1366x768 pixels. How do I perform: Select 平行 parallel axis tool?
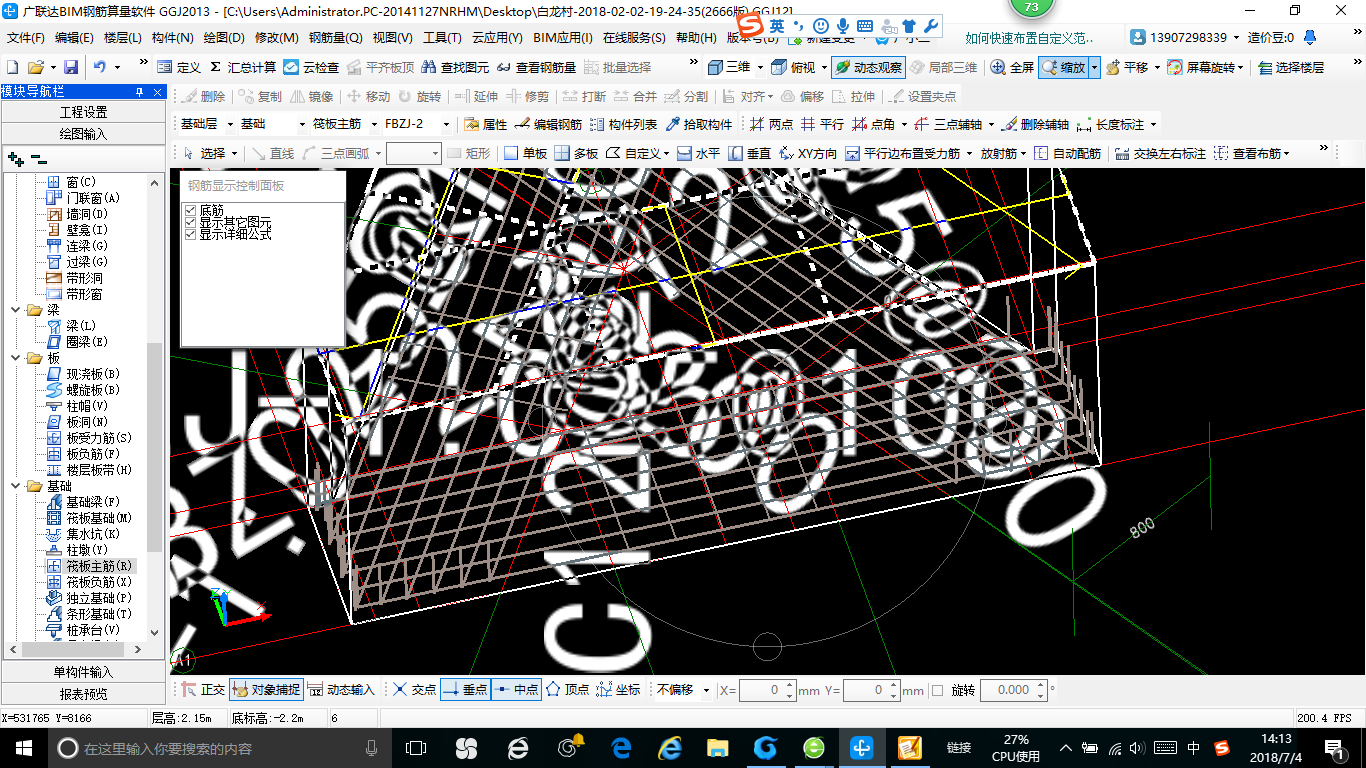pos(822,124)
